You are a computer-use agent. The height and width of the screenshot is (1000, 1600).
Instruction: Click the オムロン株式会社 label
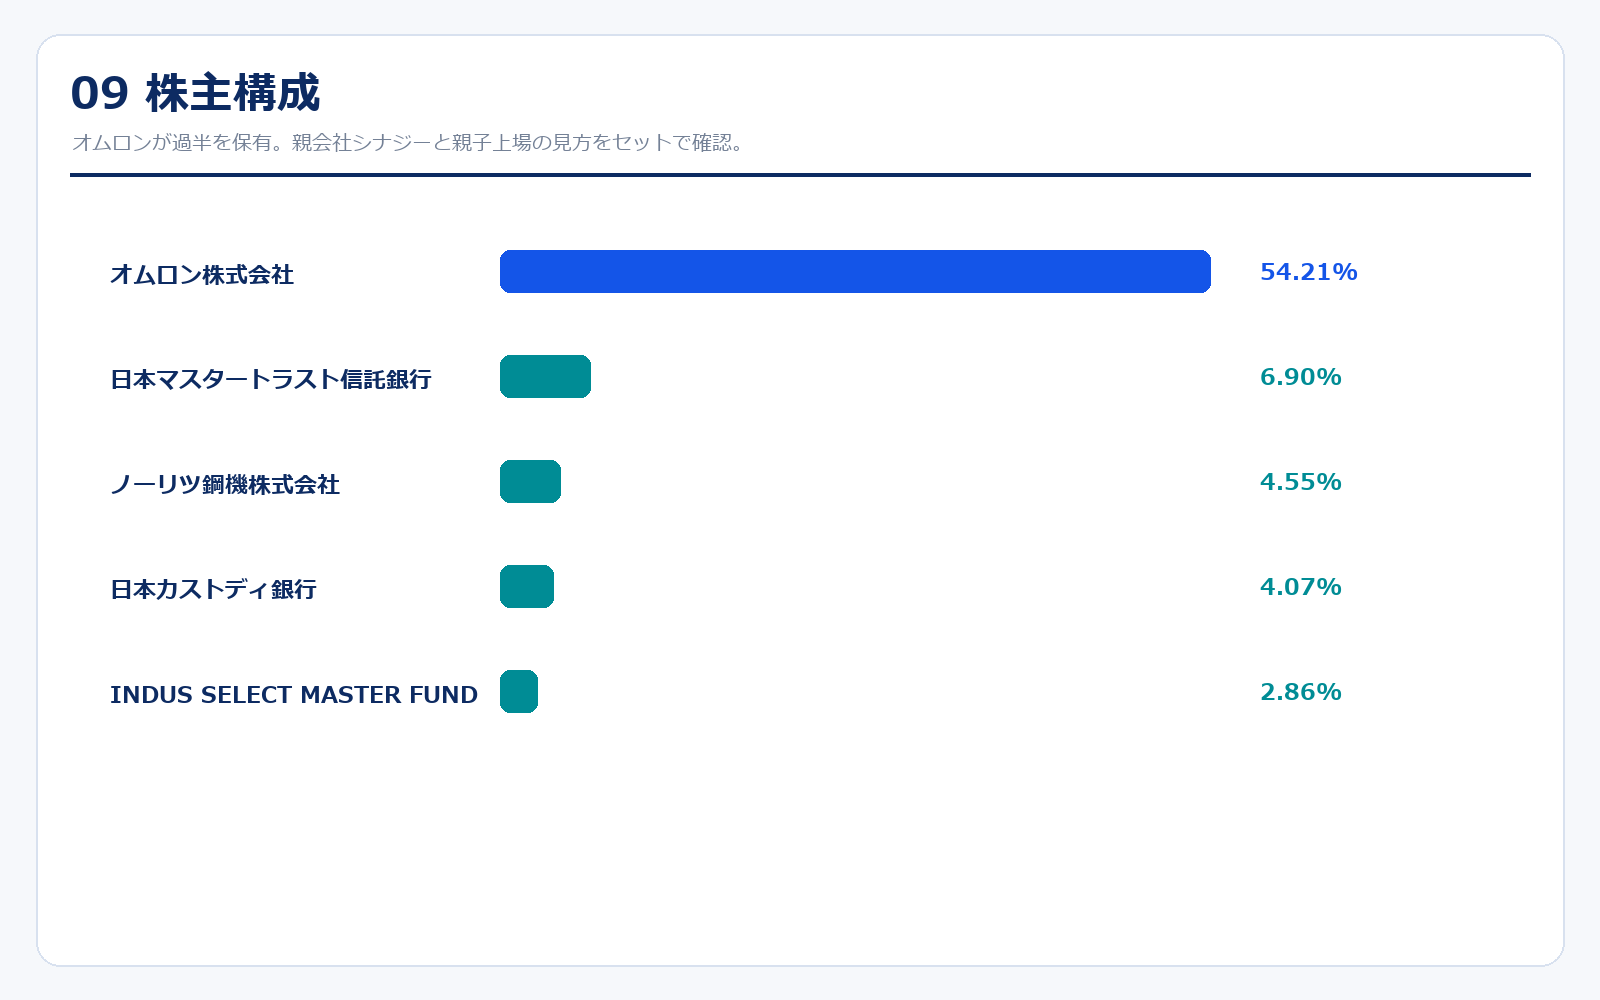202,274
